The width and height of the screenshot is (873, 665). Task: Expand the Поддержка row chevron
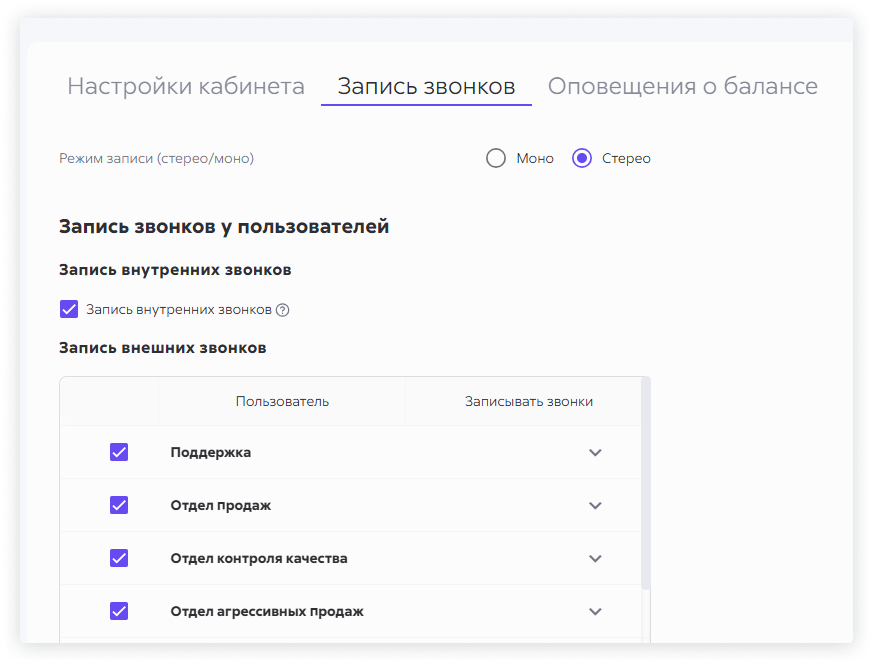[x=595, y=452]
